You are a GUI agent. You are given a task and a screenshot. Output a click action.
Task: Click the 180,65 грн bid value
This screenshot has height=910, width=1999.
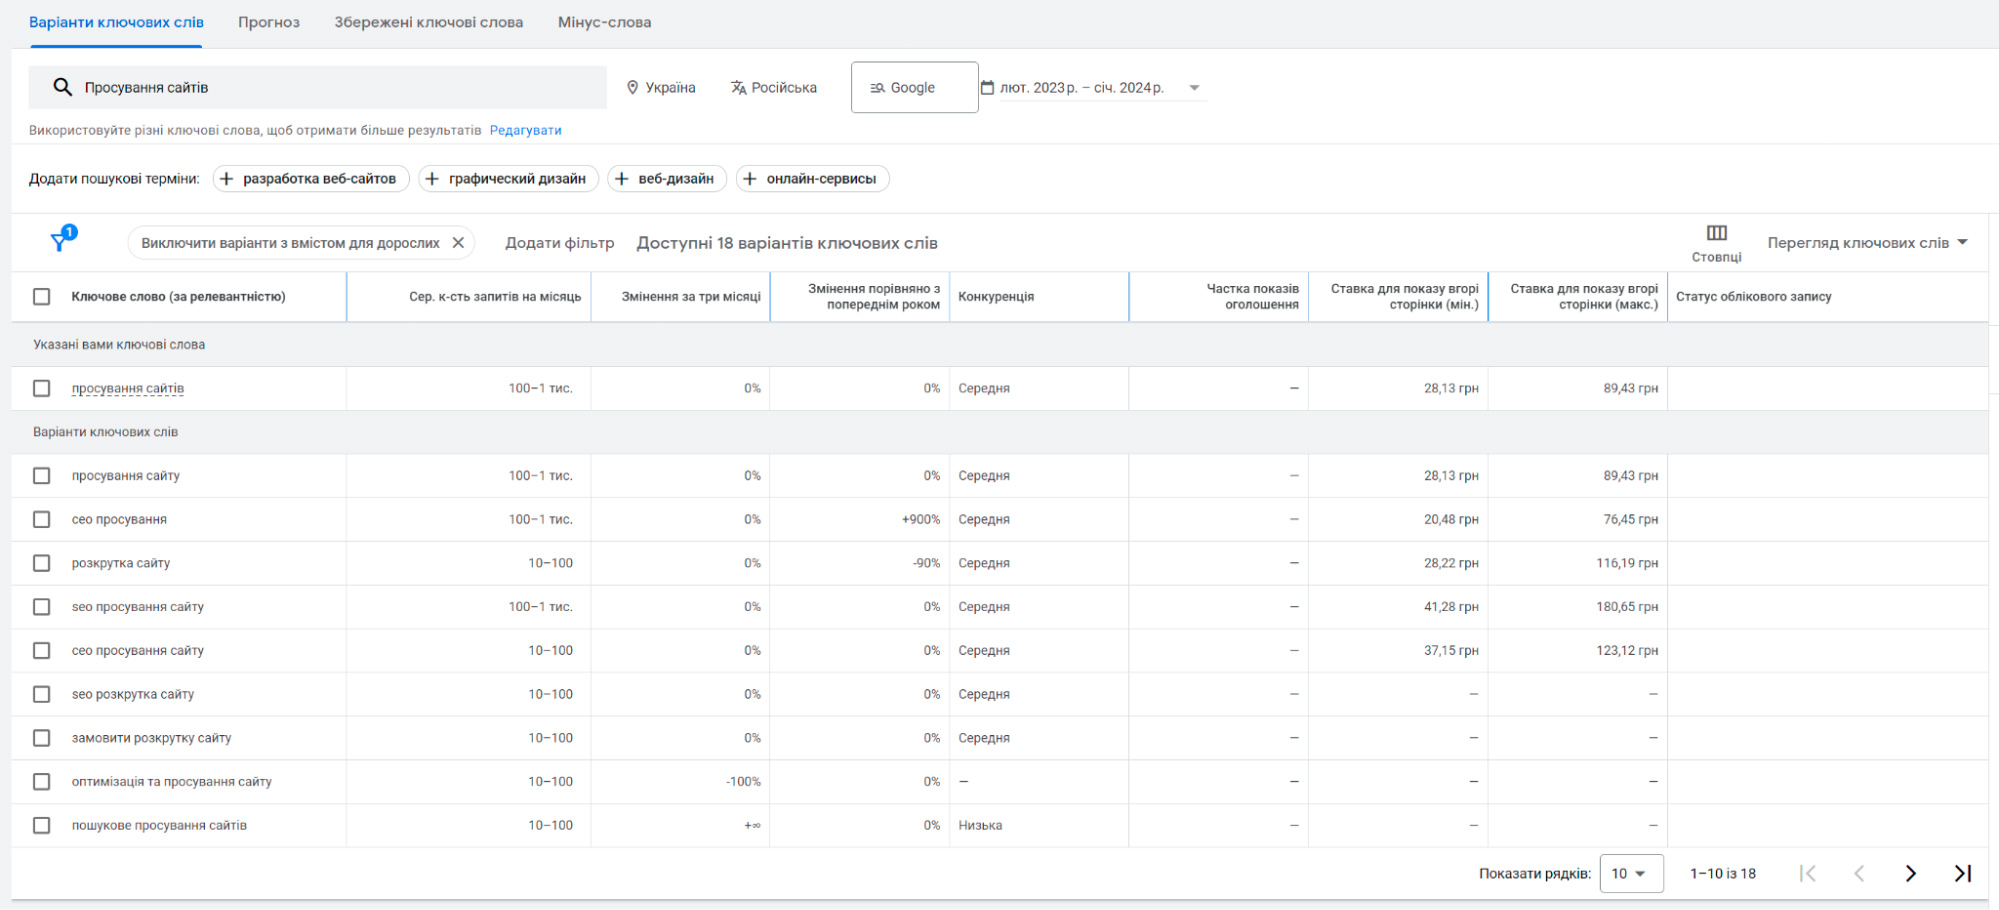click(x=1627, y=607)
